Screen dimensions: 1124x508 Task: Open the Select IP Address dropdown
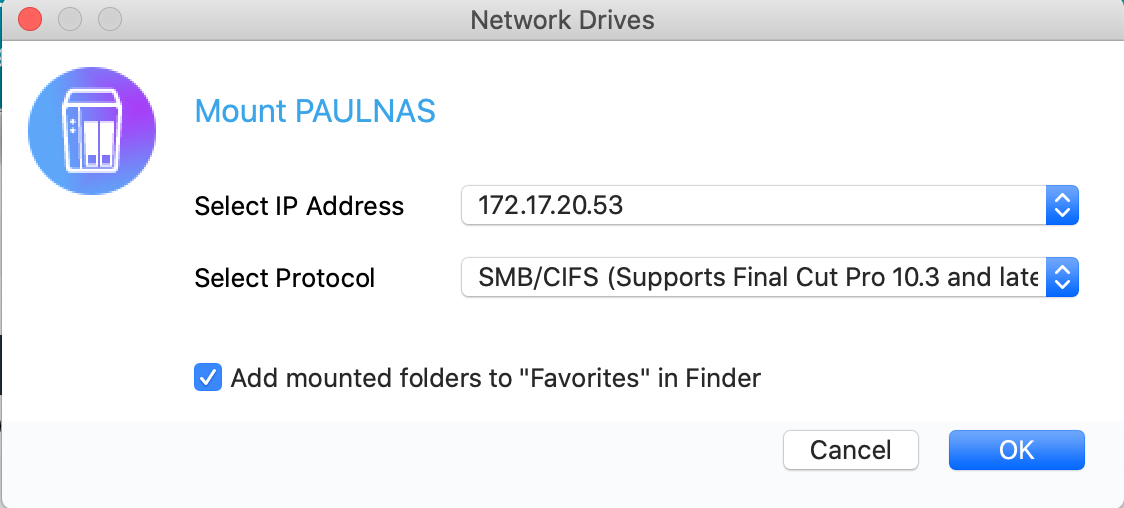(770, 205)
